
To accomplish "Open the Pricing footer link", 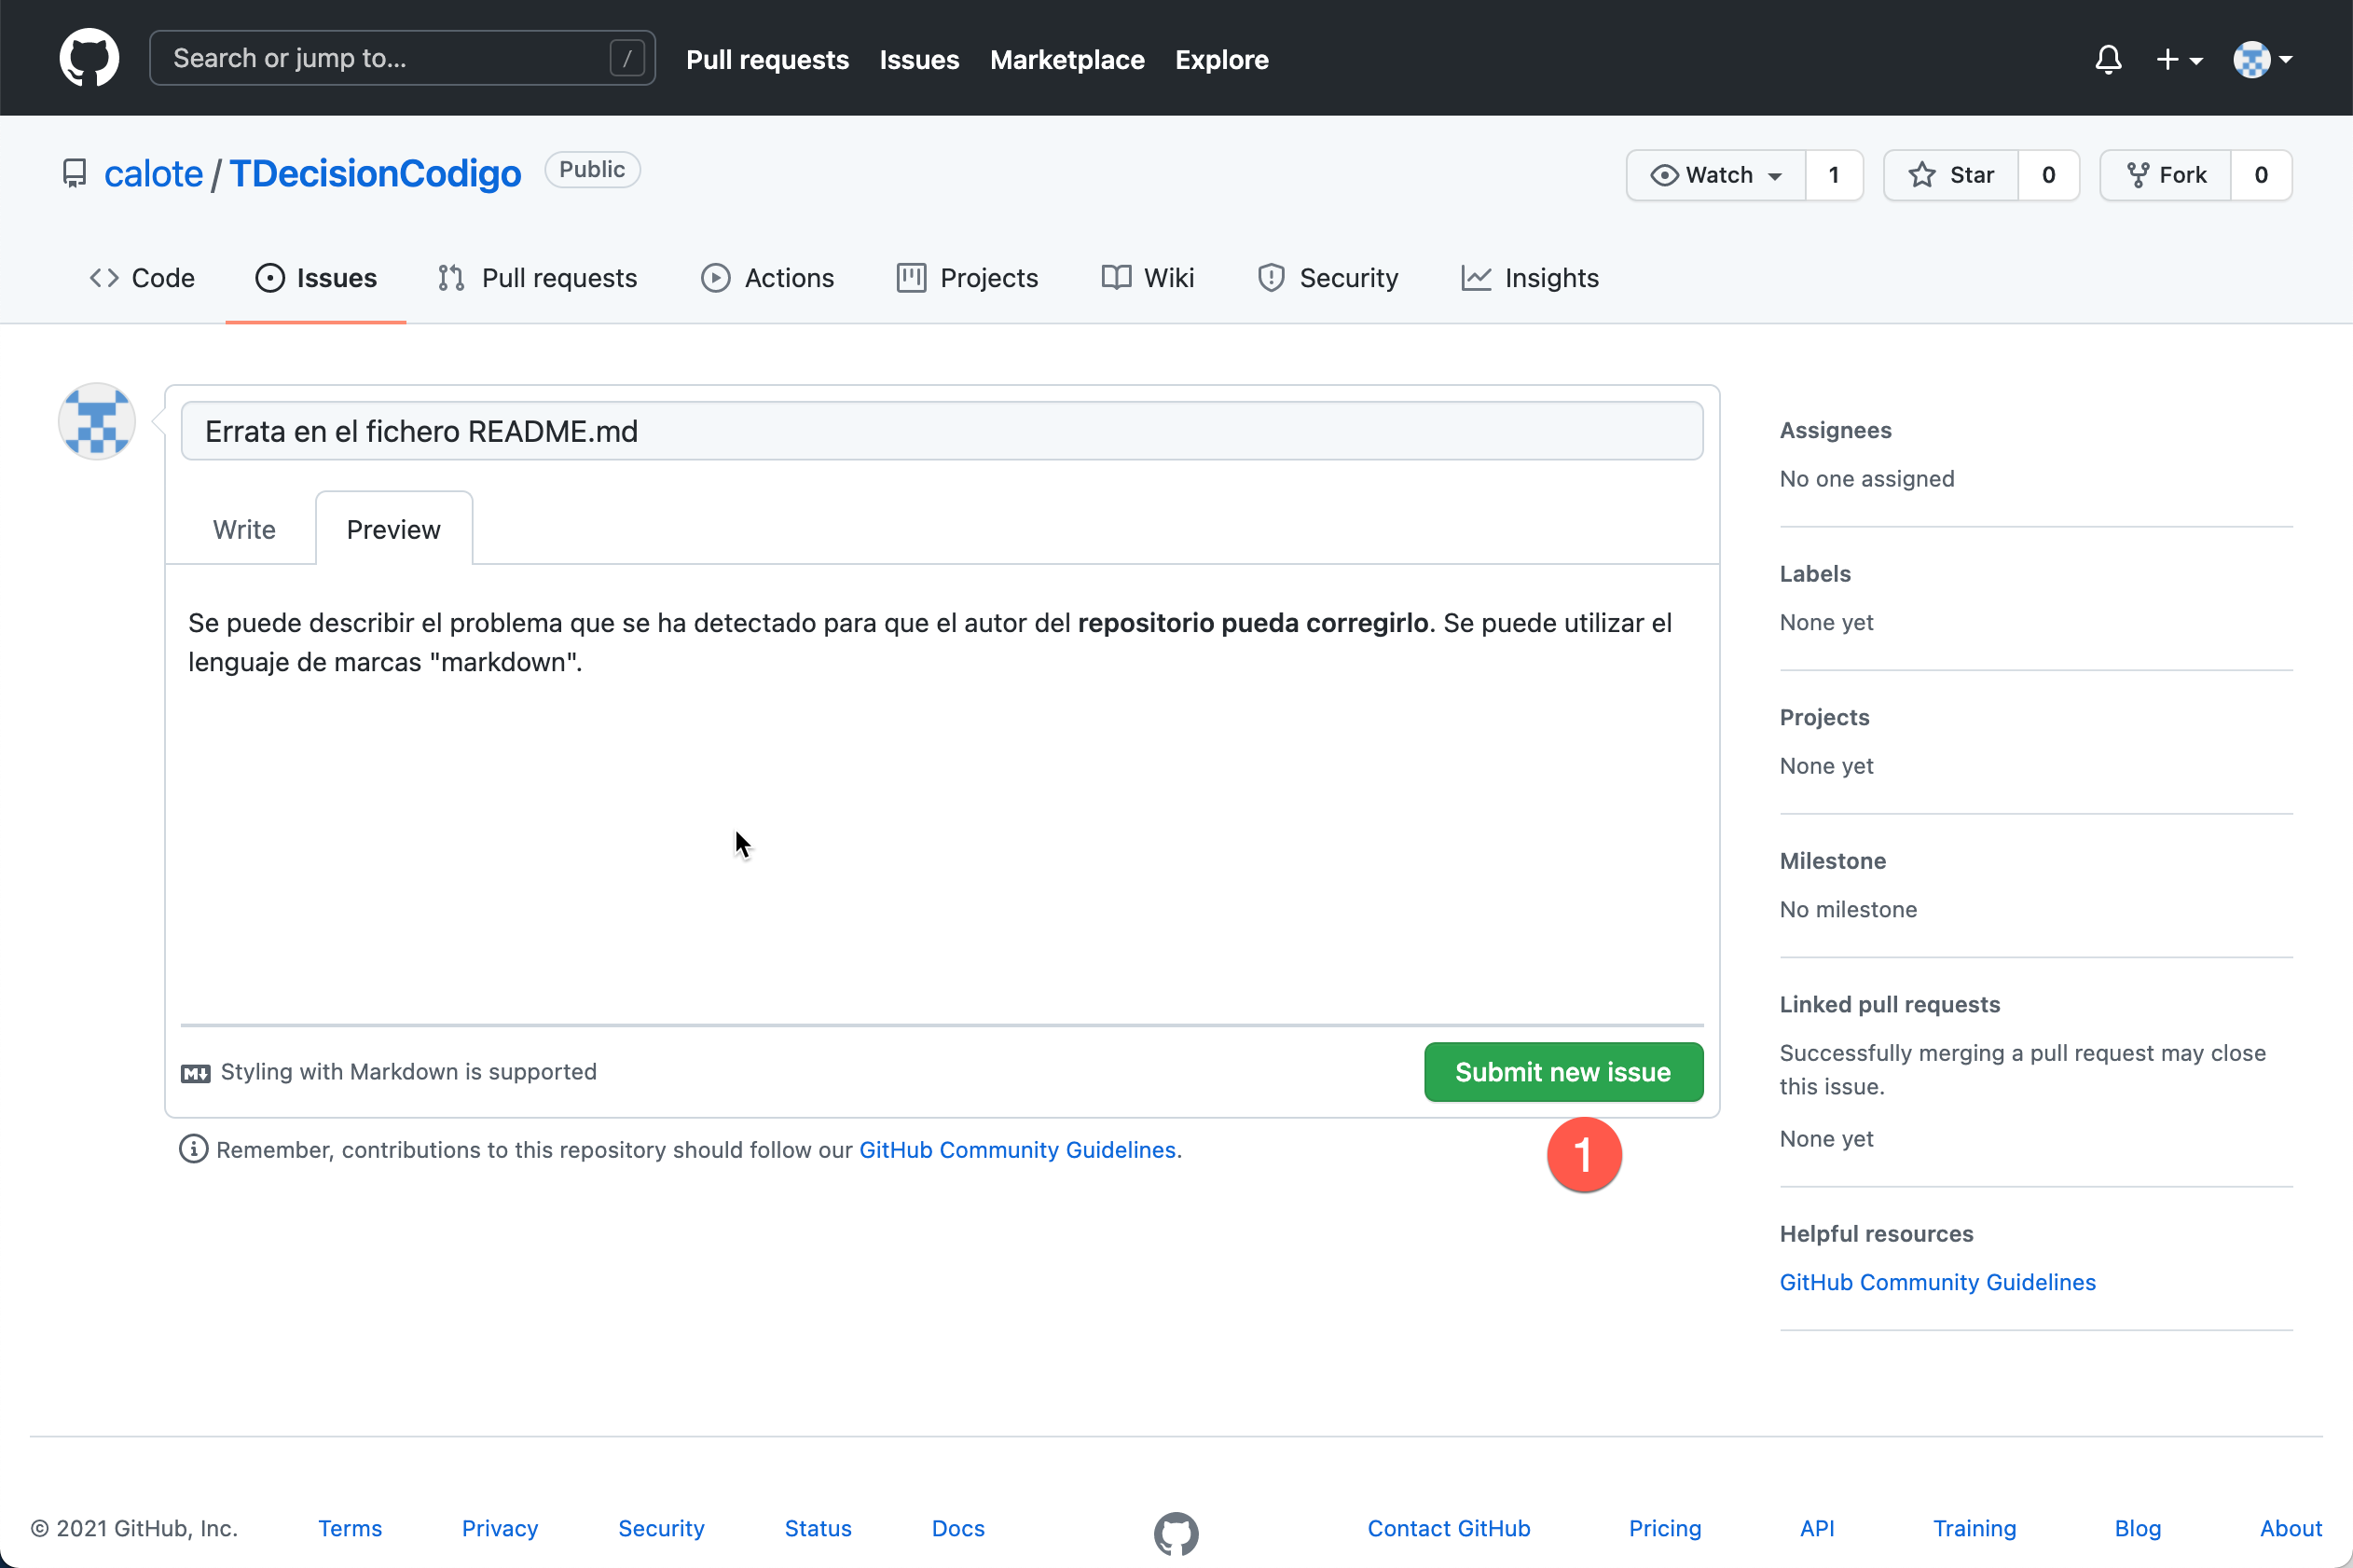I will coord(1665,1528).
